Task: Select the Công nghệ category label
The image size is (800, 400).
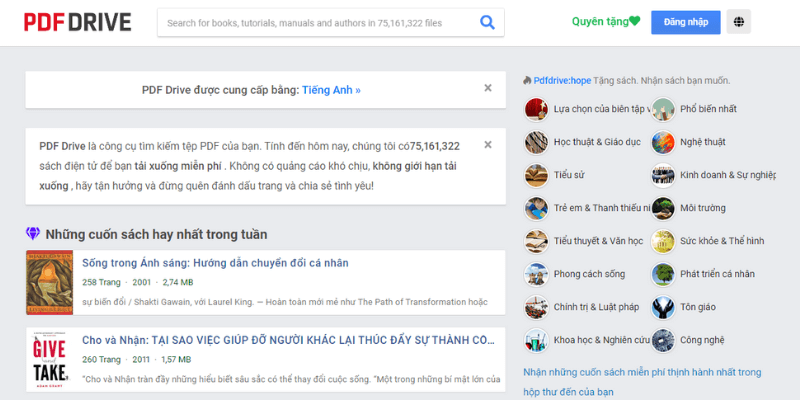Action: 702,340
